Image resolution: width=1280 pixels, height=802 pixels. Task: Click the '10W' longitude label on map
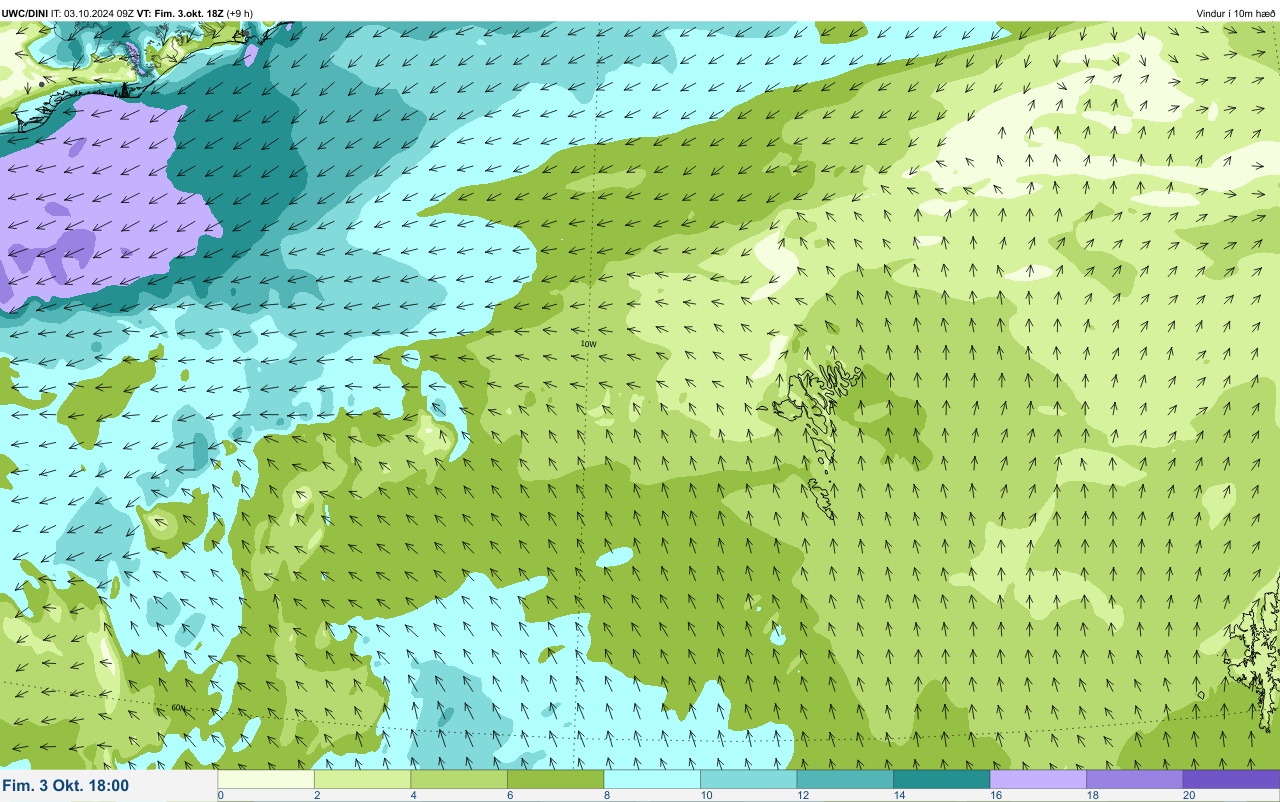point(588,344)
